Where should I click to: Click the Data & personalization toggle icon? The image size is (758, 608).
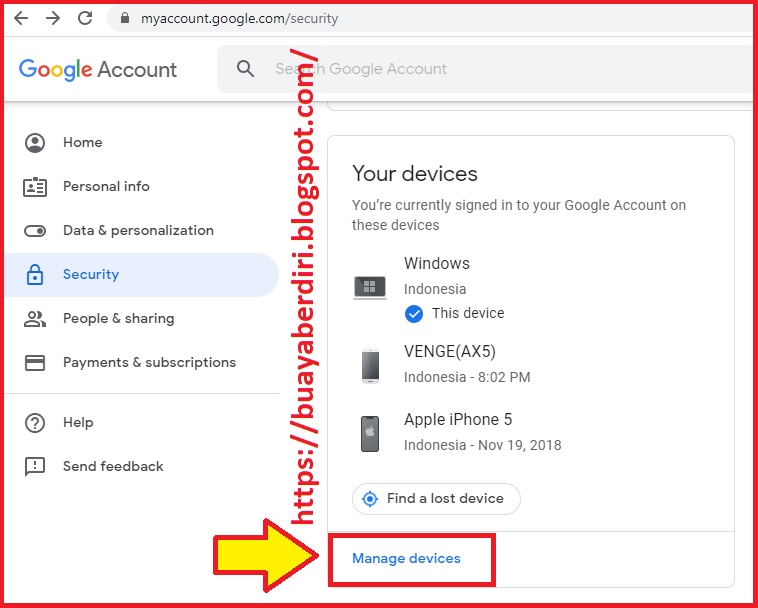tap(35, 231)
